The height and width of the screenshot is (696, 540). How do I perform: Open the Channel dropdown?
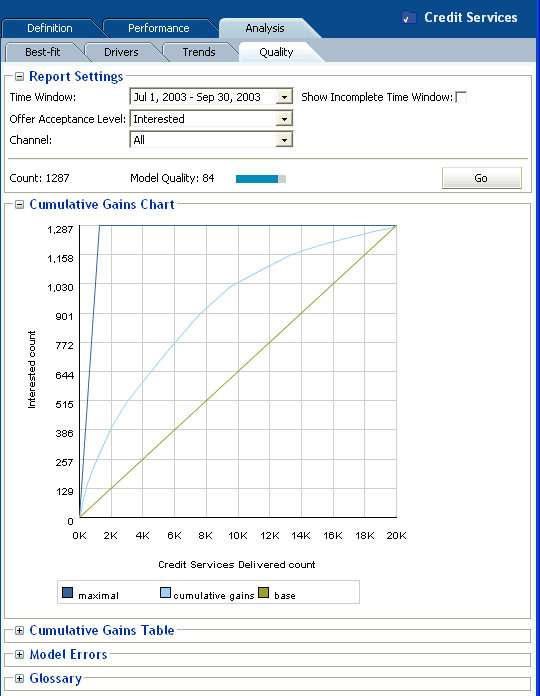[284, 140]
